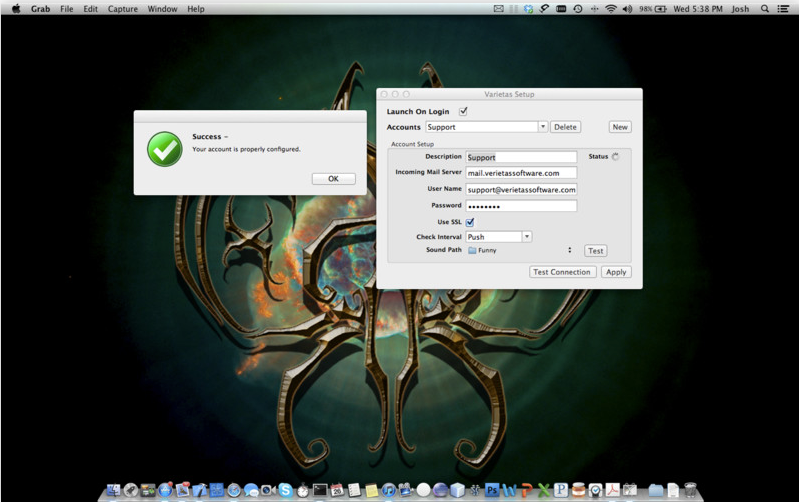Viewport: 799px width, 502px height.
Task: Toggle the Launch On Login checkbox
Action: click(463, 111)
